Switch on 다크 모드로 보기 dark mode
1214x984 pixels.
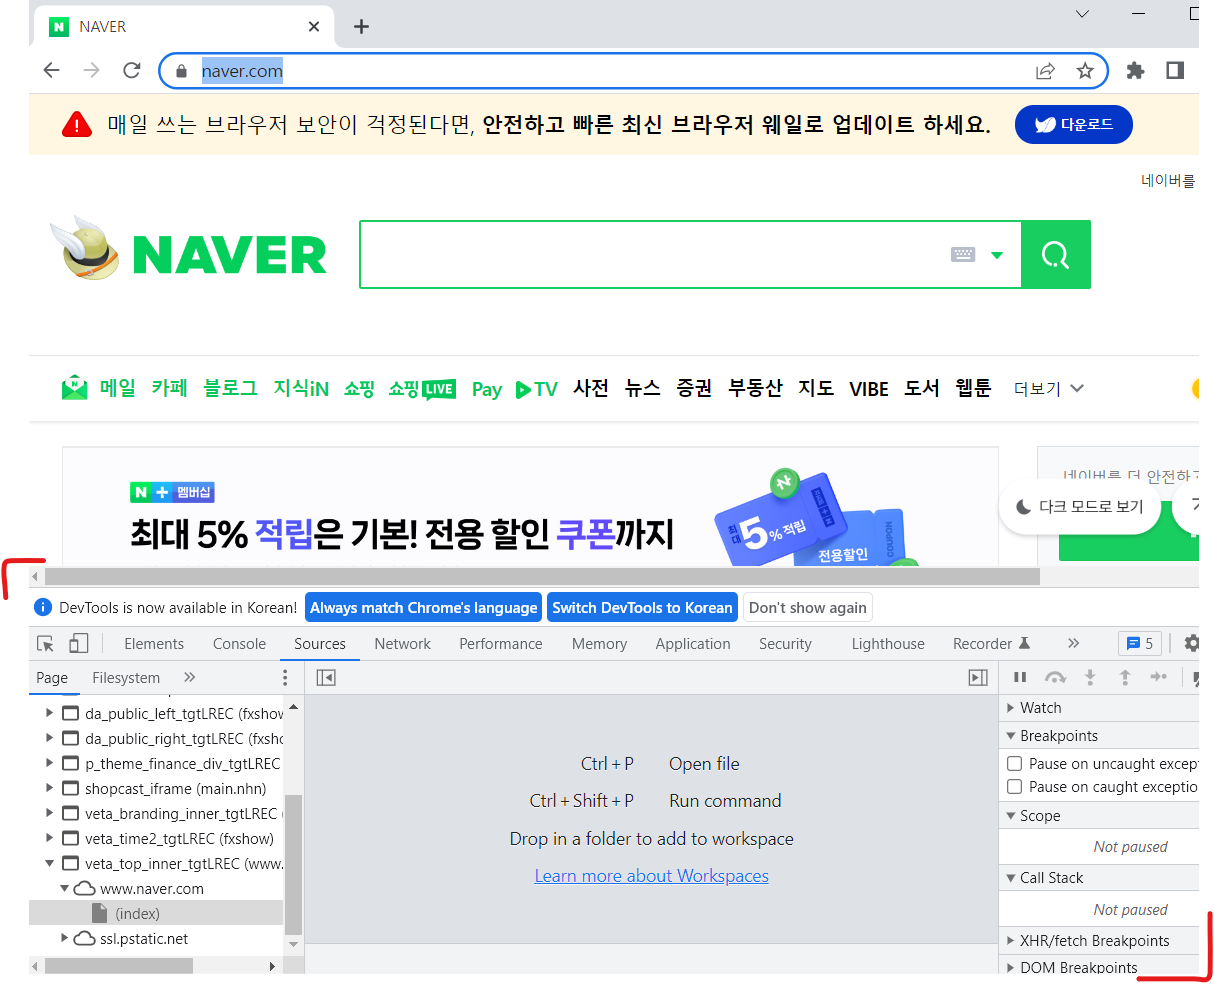(x=1080, y=507)
